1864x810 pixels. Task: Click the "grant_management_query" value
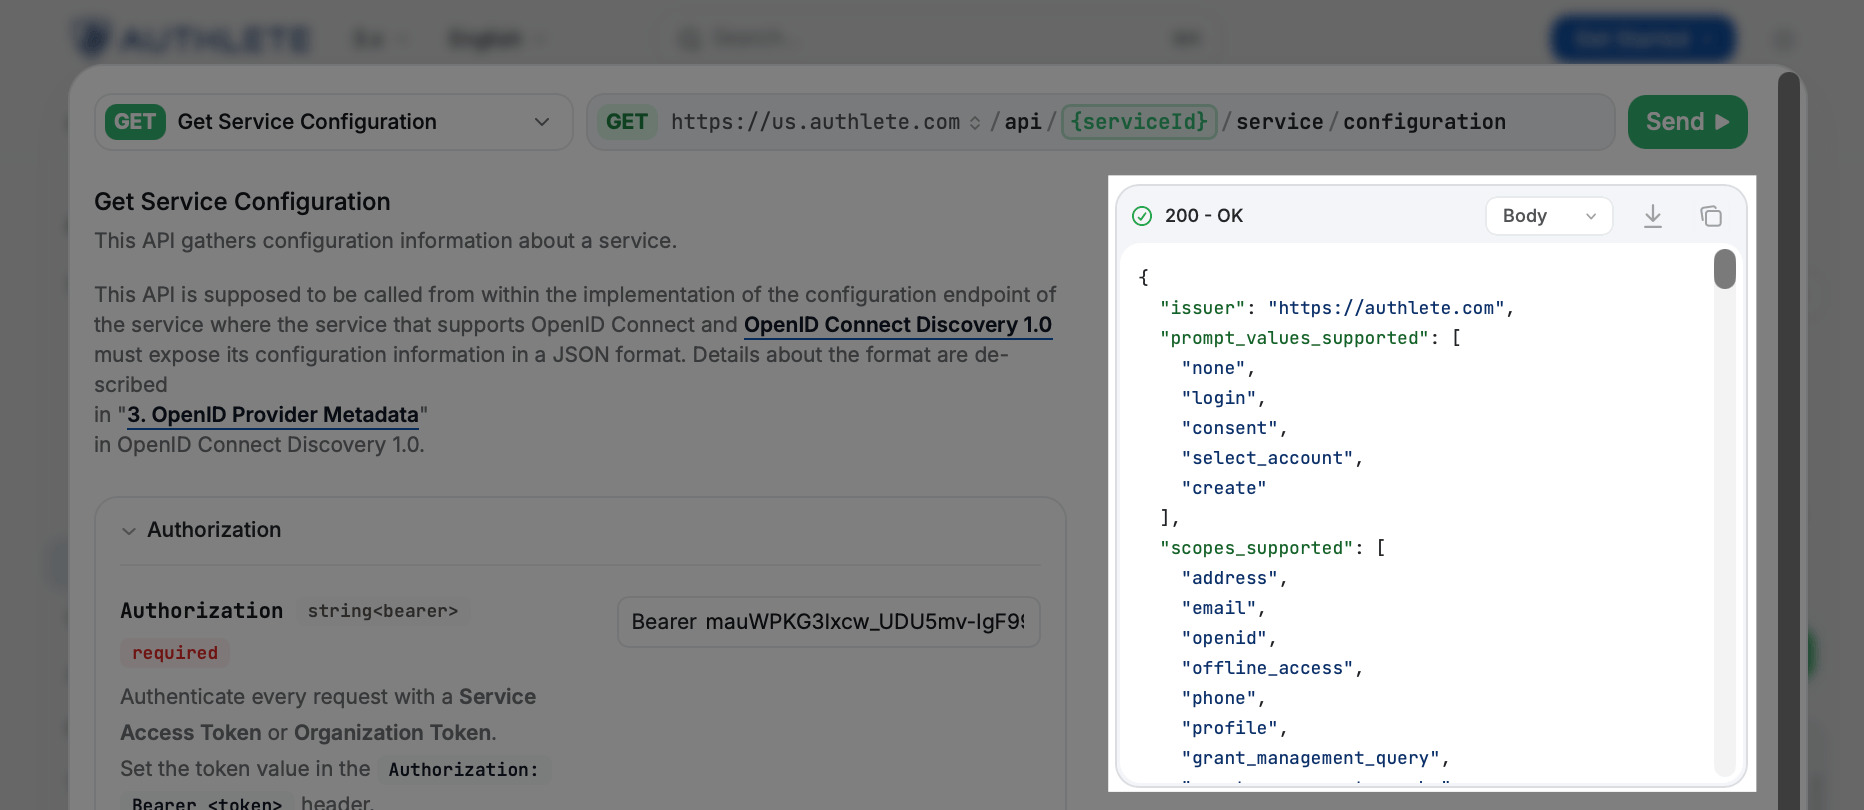tap(1311, 758)
